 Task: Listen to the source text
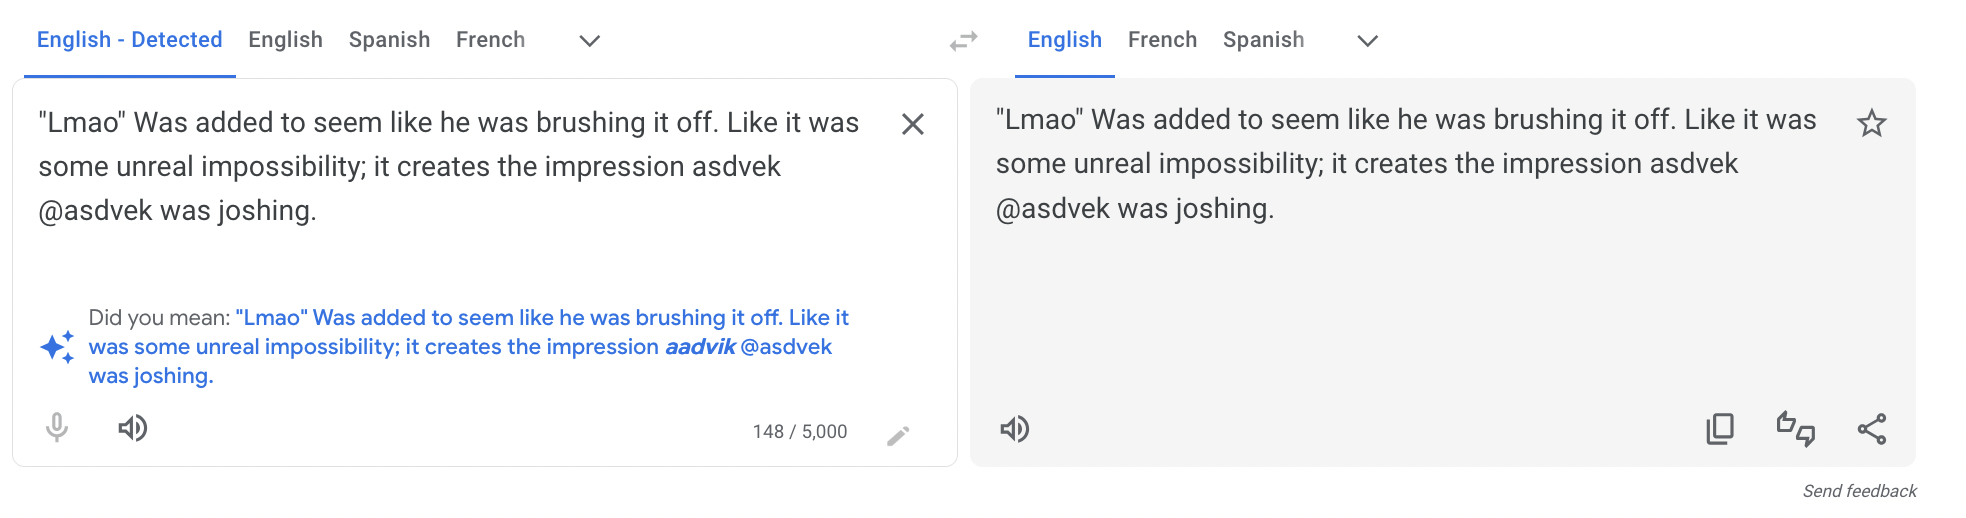pos(133,428)
